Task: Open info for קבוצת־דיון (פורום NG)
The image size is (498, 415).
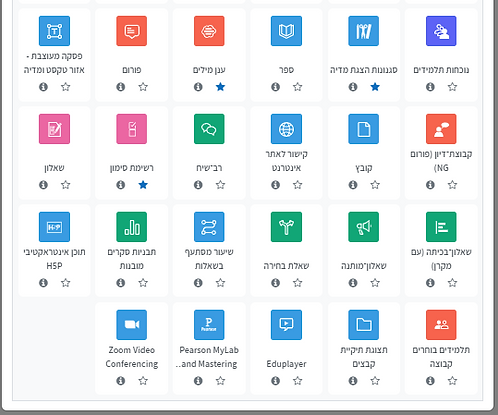Action: click(x=430, y=185)
